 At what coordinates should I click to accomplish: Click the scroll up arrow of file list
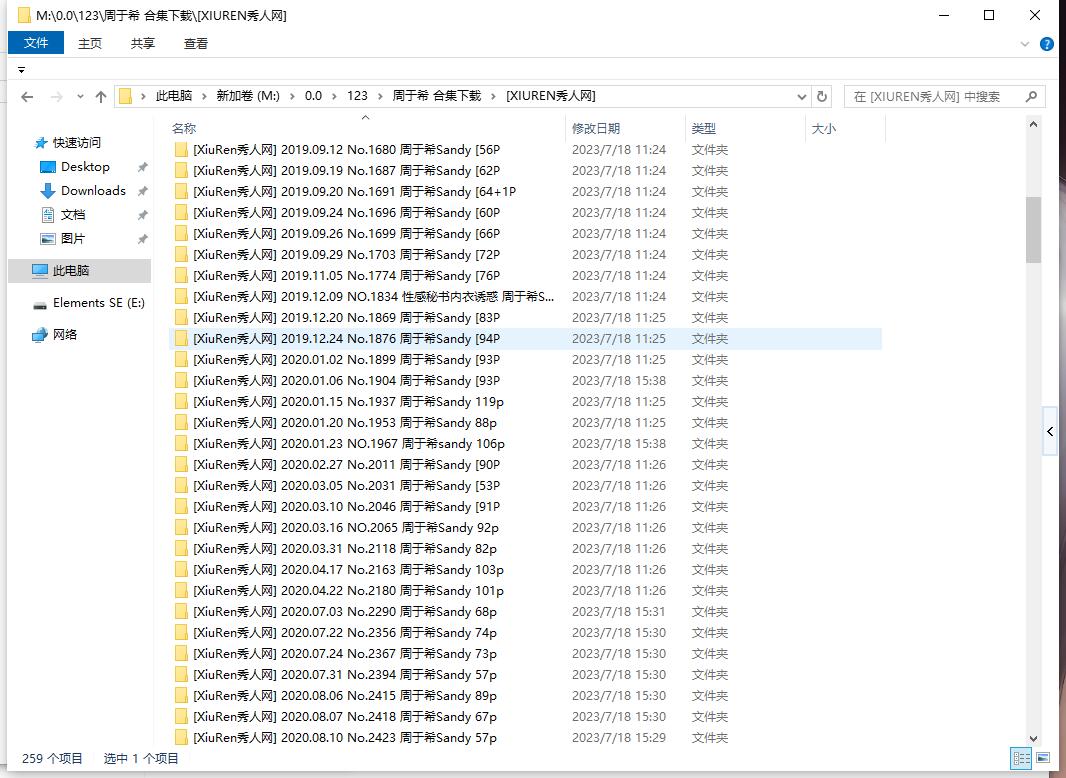(1033, 124)
